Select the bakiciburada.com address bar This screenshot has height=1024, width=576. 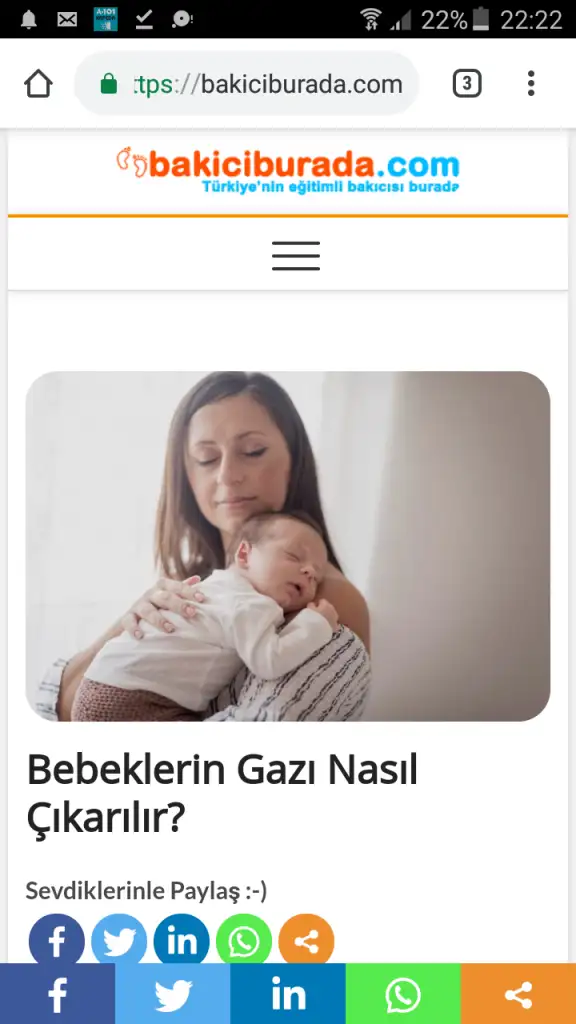click(247, 84)
